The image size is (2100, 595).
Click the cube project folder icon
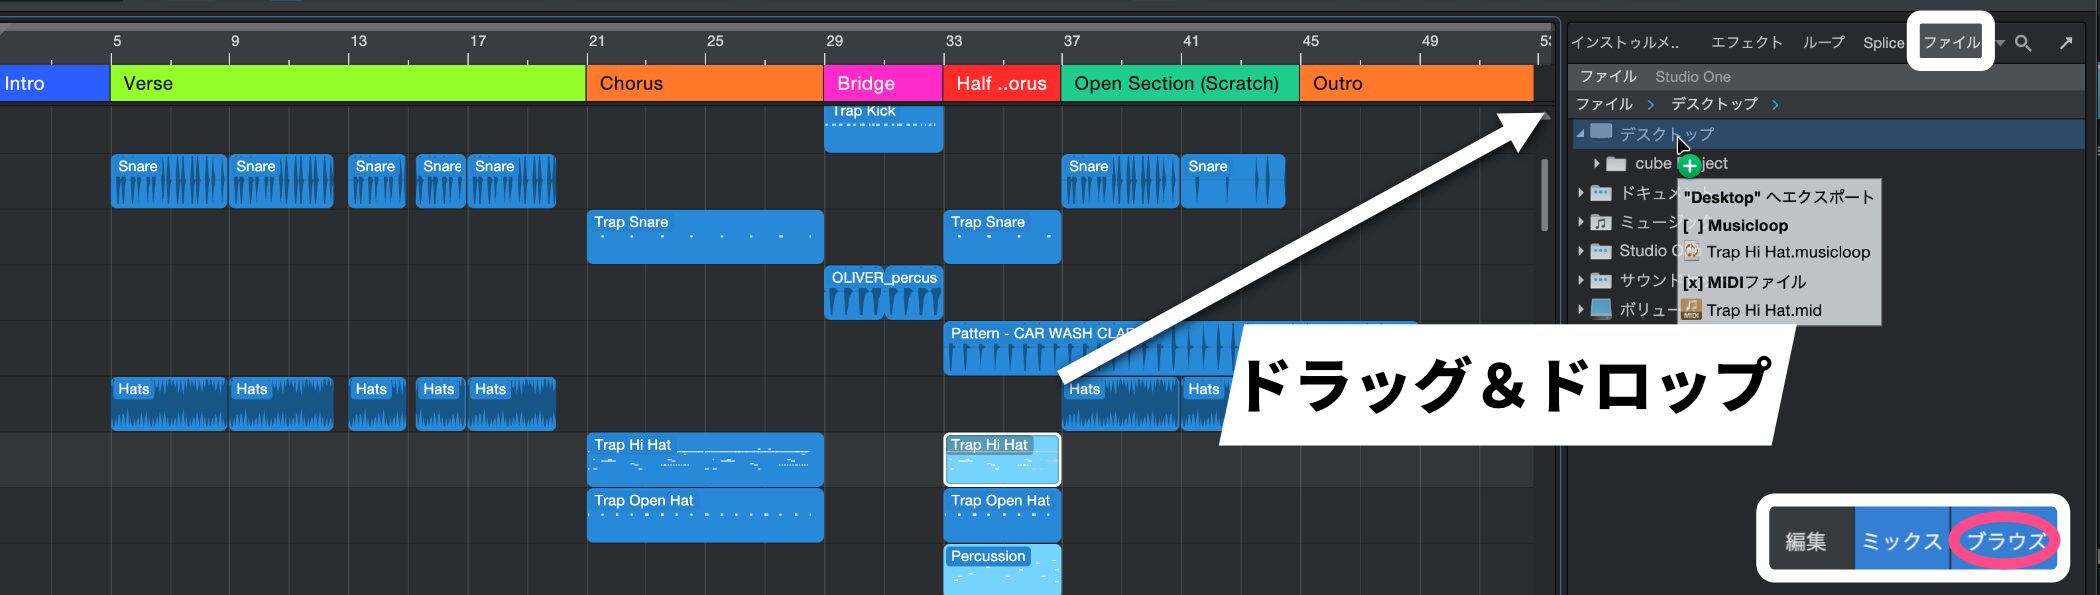point(1617,163)
